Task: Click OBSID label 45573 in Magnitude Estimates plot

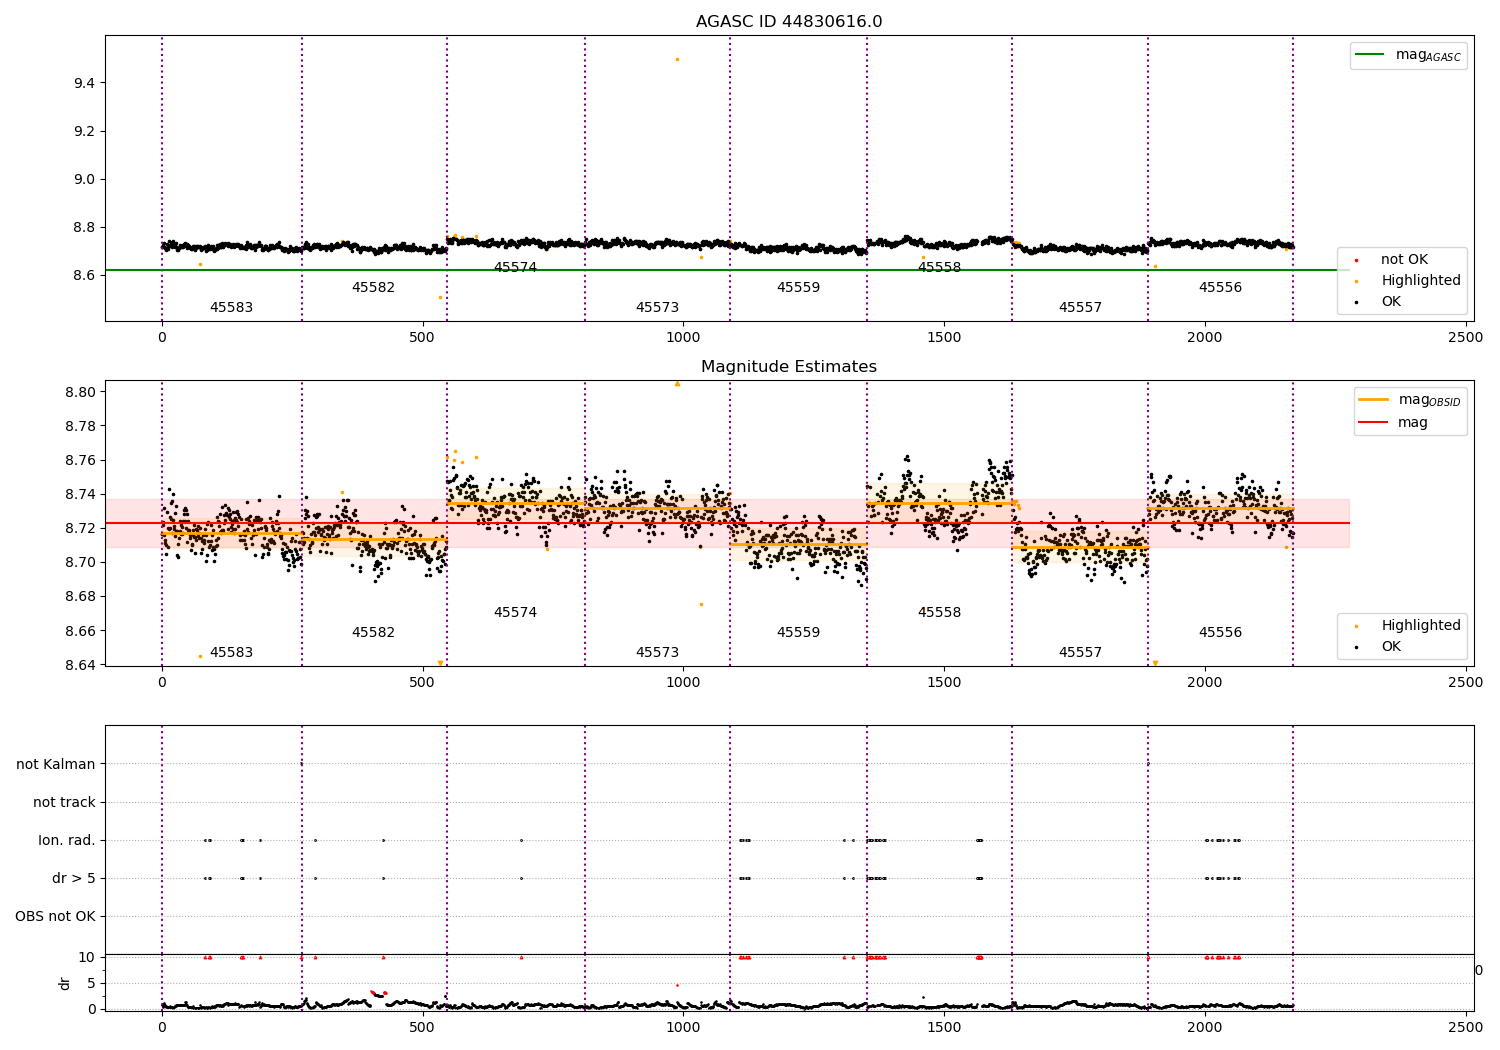Action: 657,653
